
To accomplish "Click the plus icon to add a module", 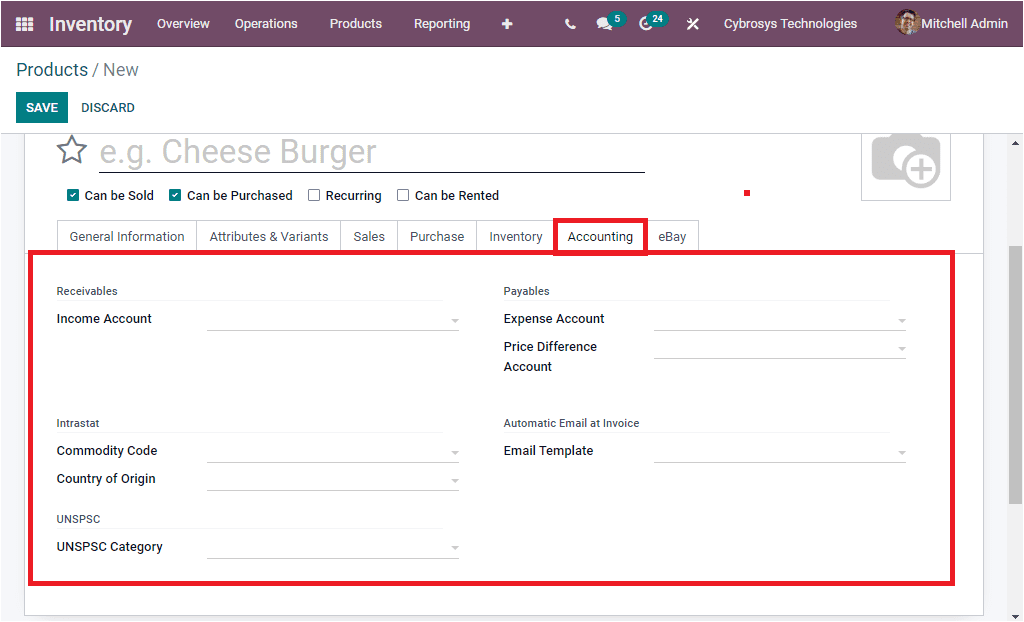I will (x=507, y=23).
